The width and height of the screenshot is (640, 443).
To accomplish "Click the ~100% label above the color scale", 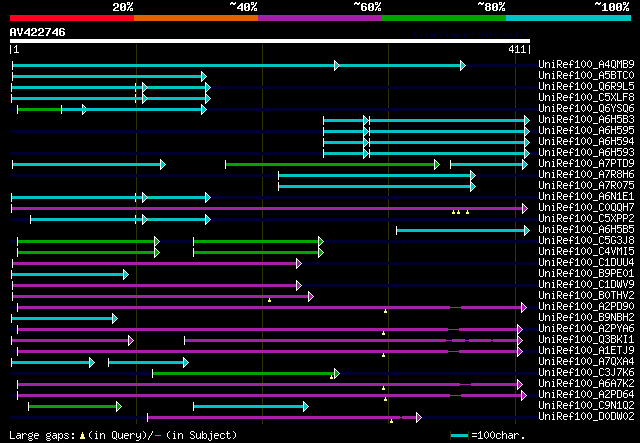I will coord(612,7).
